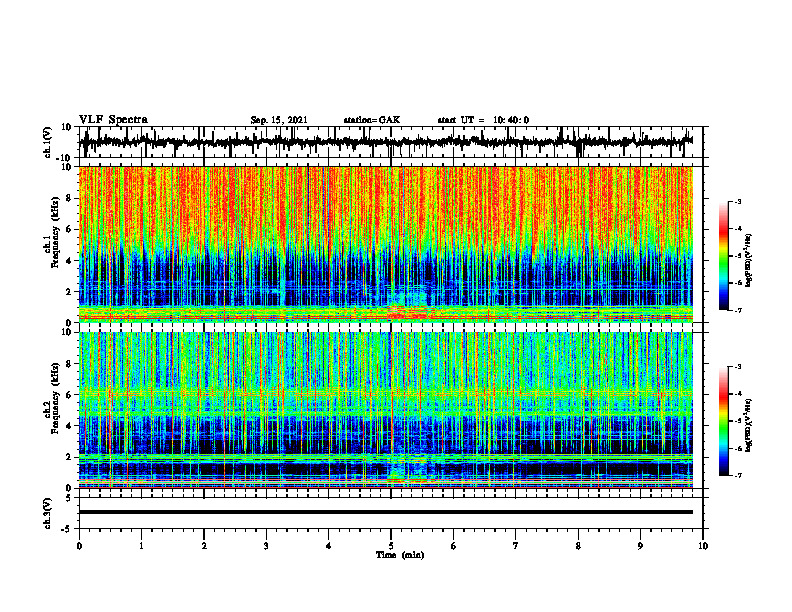Click the "ch.1(V)" waveform axis label
The width and height of the screenshot is (792, 612).
click(48, 142)
